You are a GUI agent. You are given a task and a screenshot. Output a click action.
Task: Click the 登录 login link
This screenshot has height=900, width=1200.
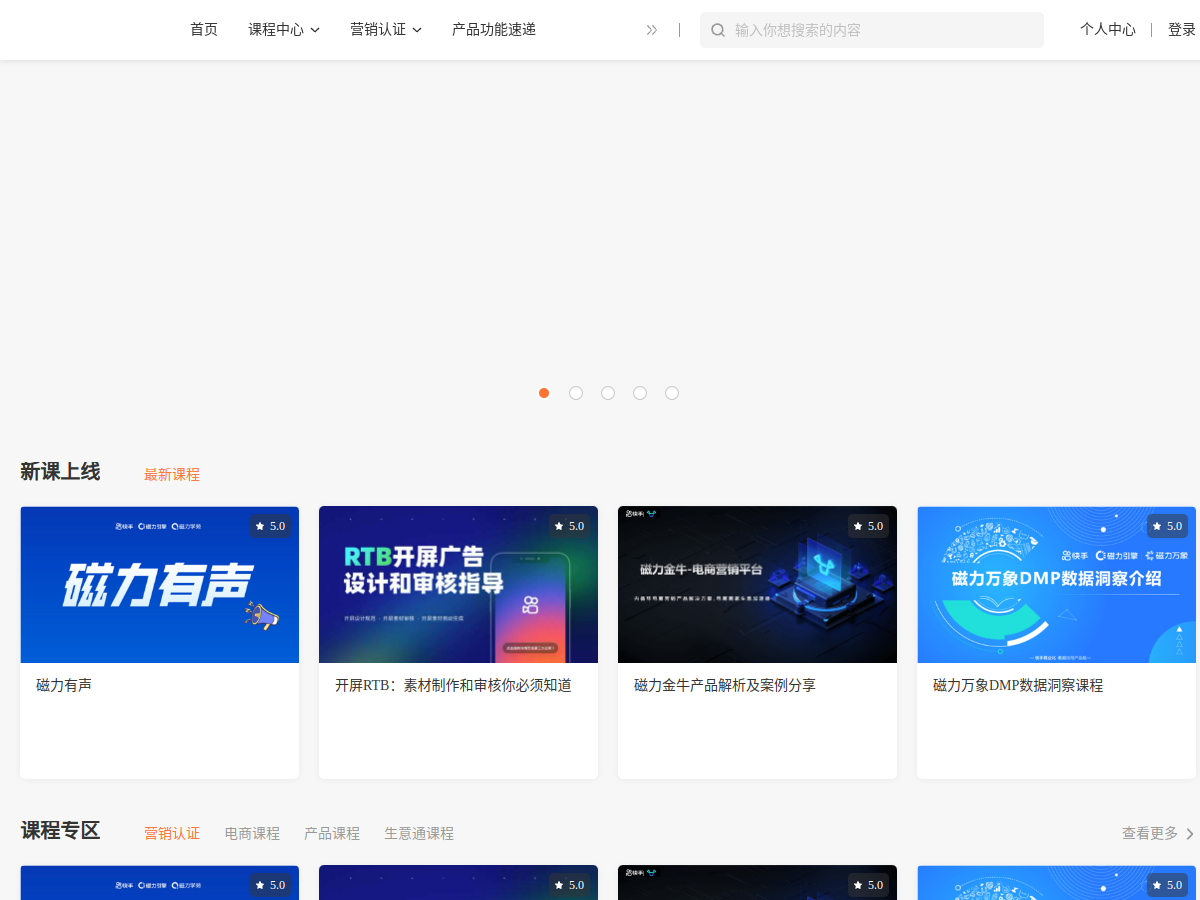[x=1182, y=30]
